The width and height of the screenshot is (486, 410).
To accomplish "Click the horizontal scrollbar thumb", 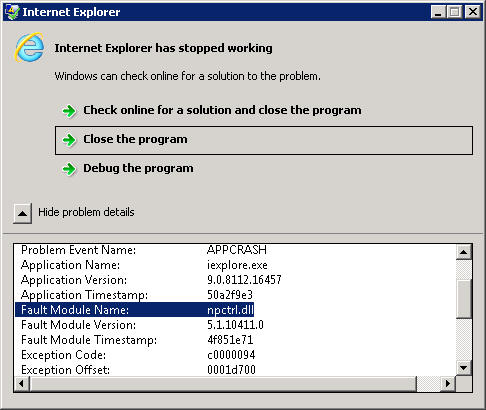I will tap(223, 384).
